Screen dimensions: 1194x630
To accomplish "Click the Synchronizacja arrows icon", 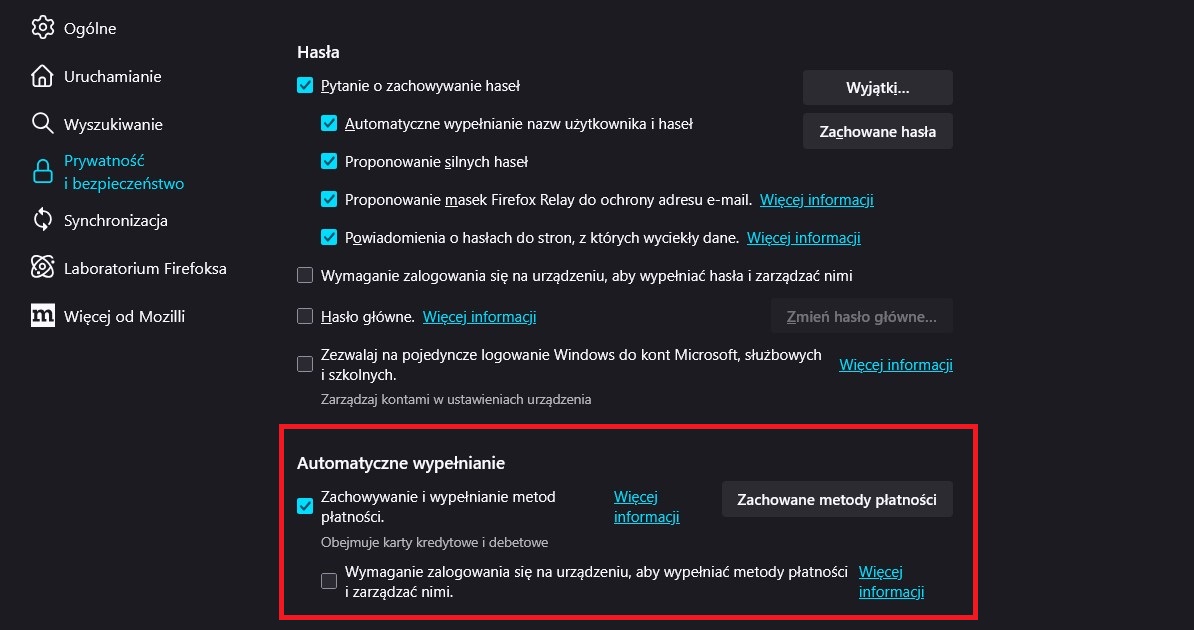I will click(x=42, y=220).
